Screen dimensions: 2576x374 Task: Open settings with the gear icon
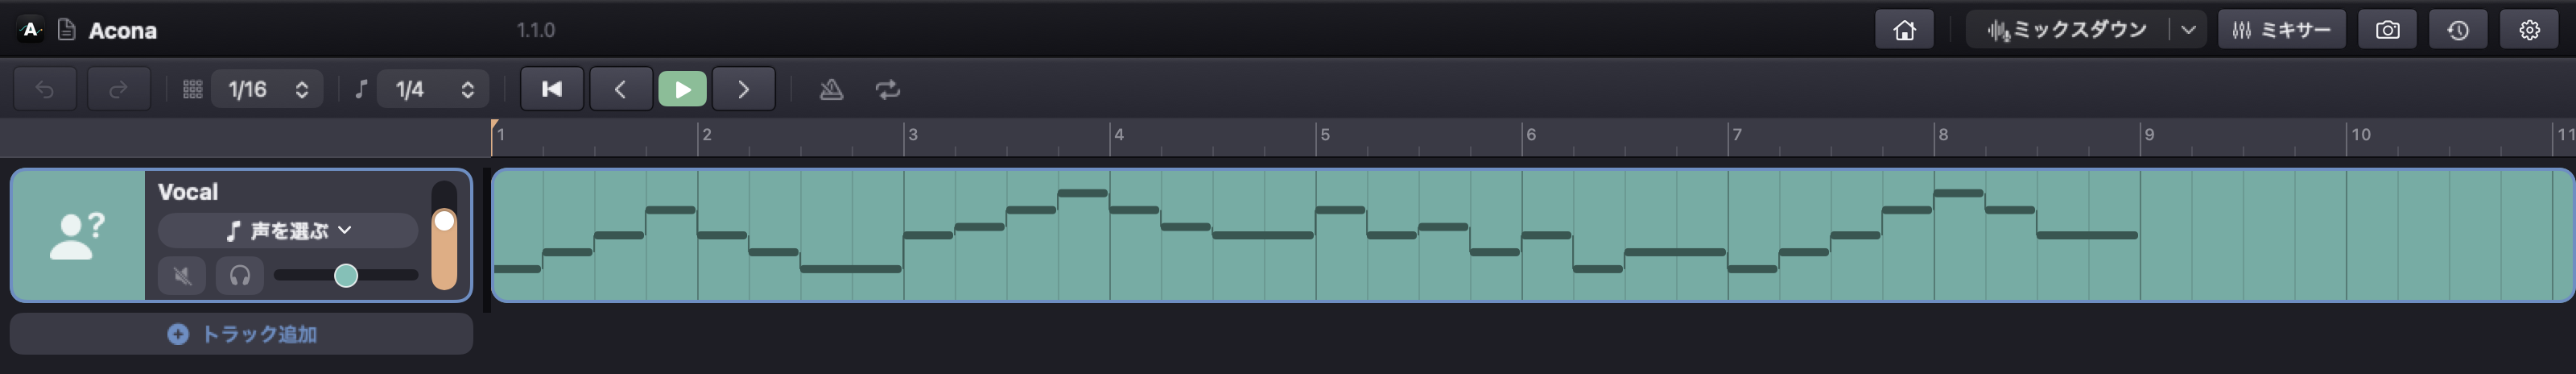pyautogui.click(x=2529, y=30)
